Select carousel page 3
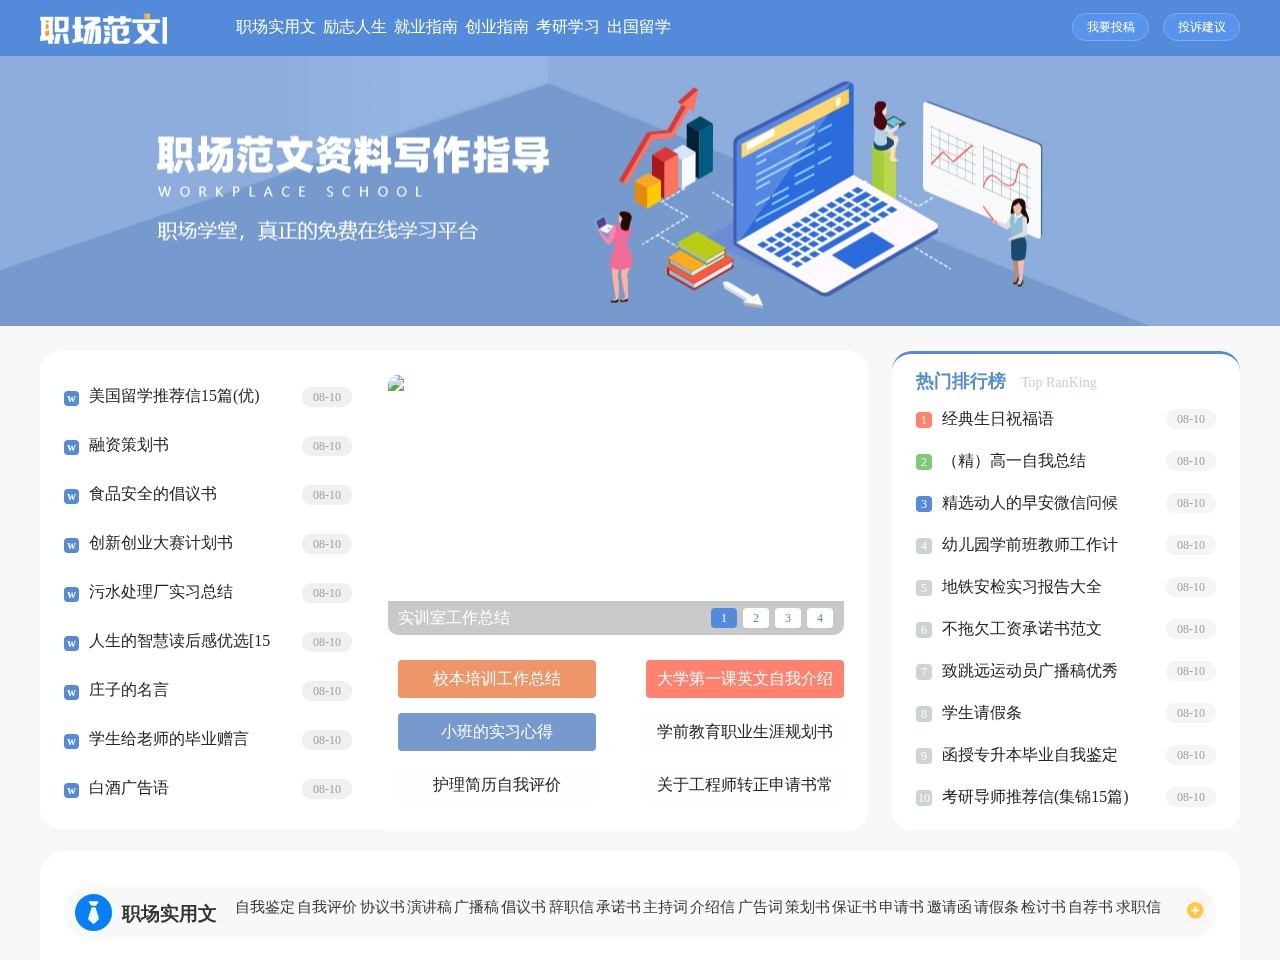The image size is (1280, 960). pyautogui.click(x=788, y=617)
